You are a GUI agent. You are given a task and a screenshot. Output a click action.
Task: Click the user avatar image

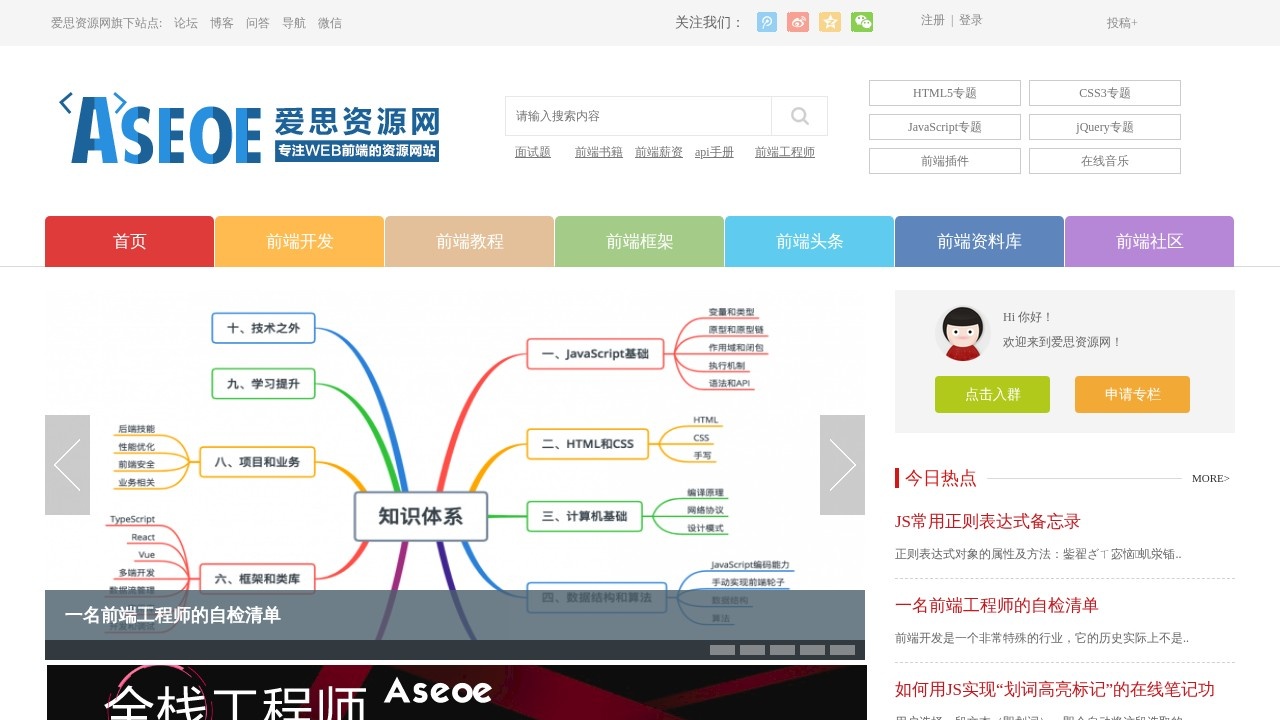[x=962, y=333]
